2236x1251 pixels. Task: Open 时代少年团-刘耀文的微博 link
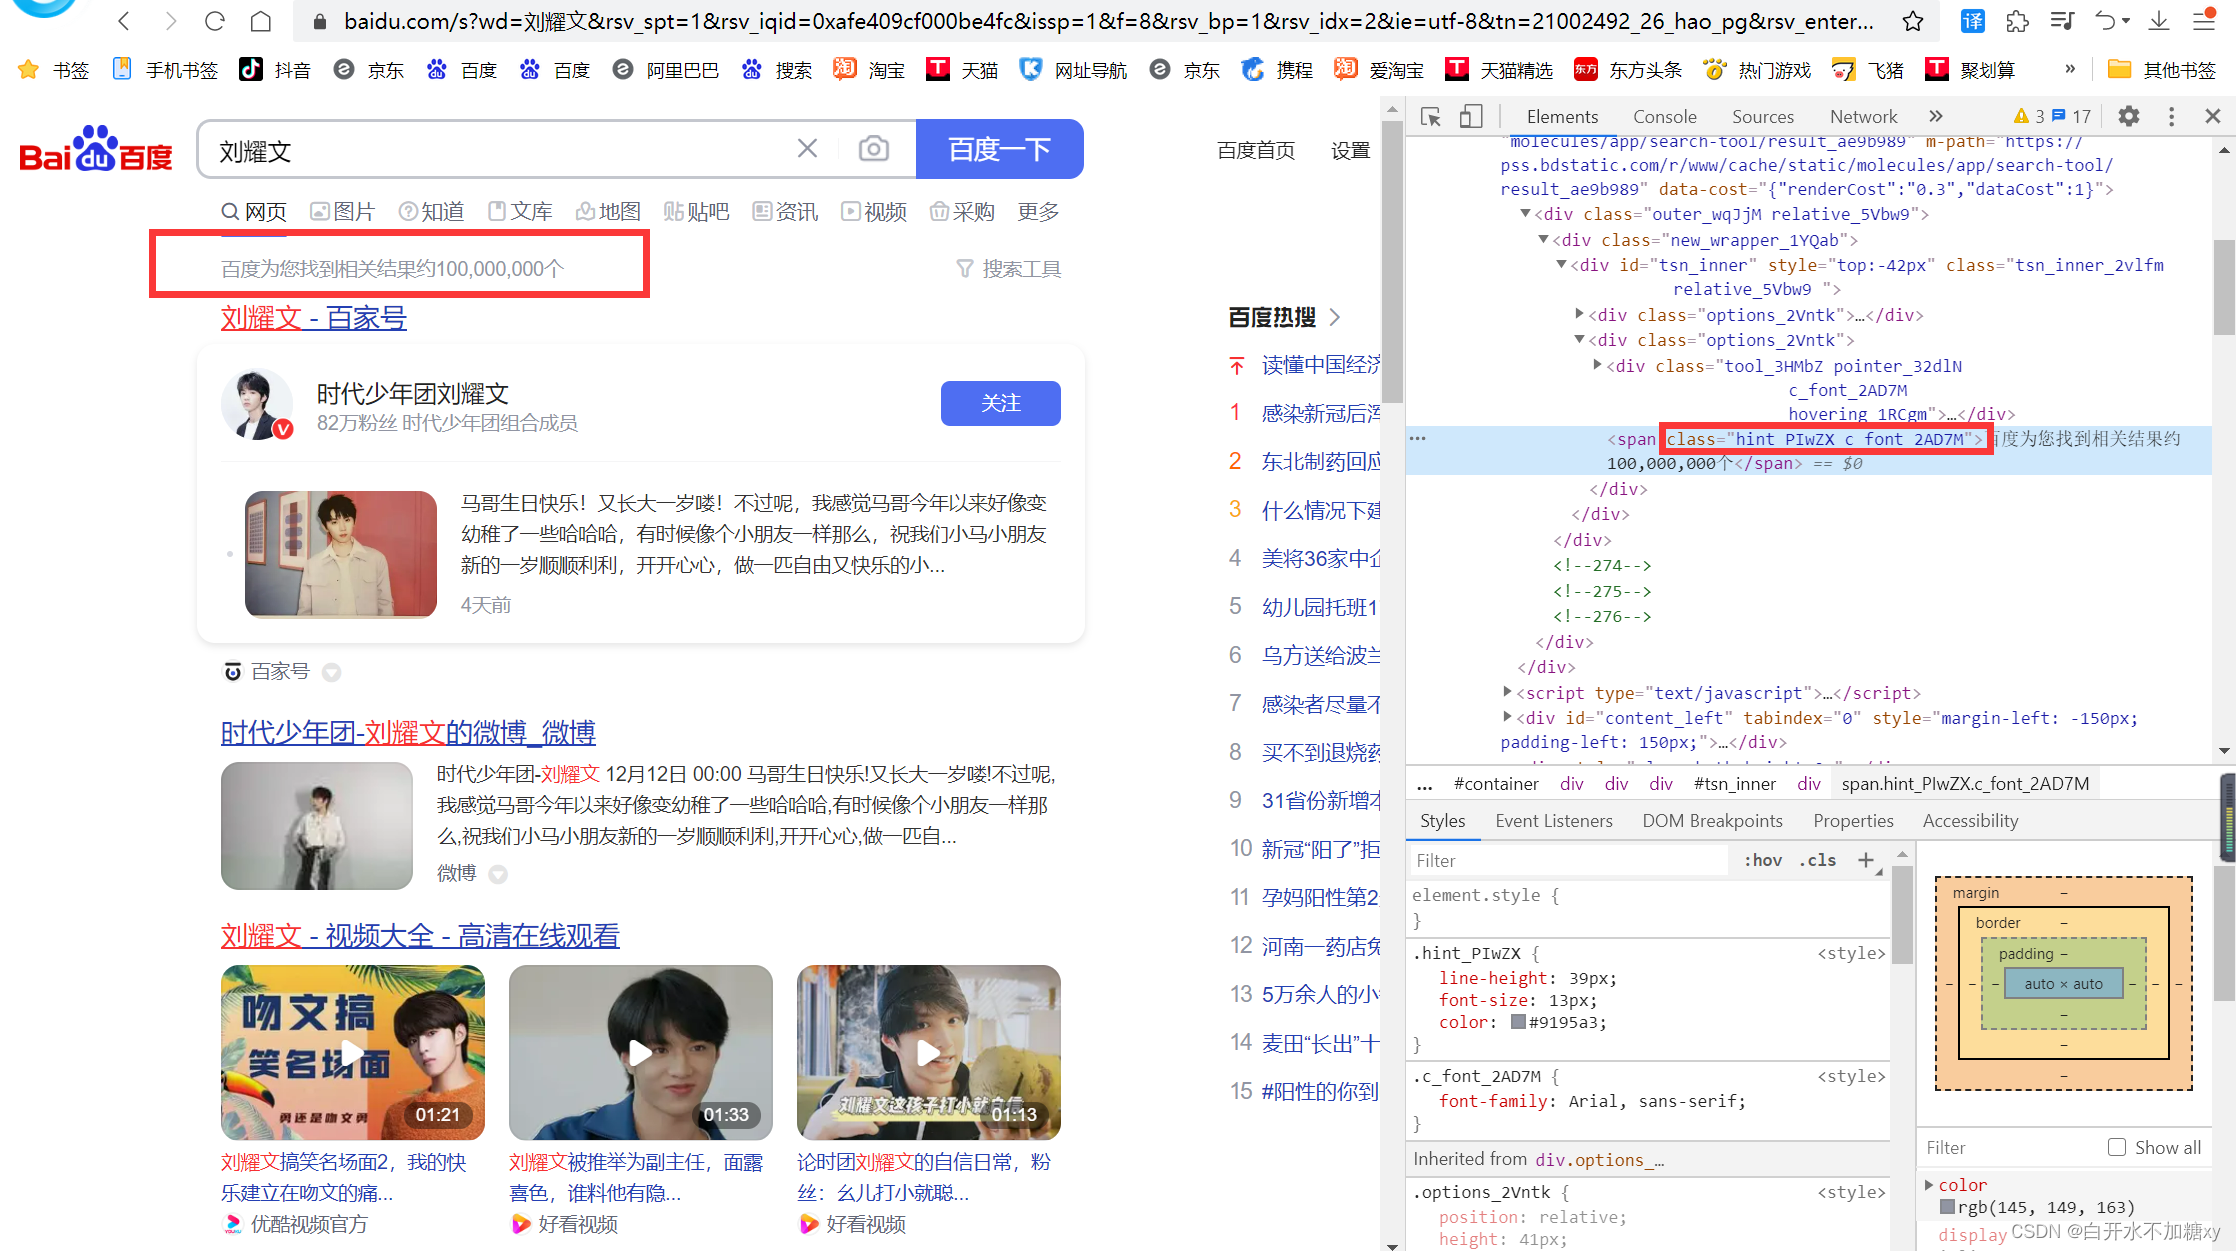pyautogui.click(x=408, y=732)
